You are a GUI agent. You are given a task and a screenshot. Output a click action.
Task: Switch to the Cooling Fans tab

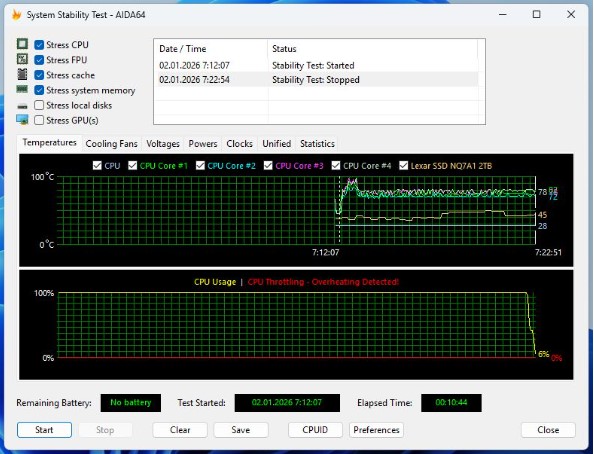tap(111, 144)
